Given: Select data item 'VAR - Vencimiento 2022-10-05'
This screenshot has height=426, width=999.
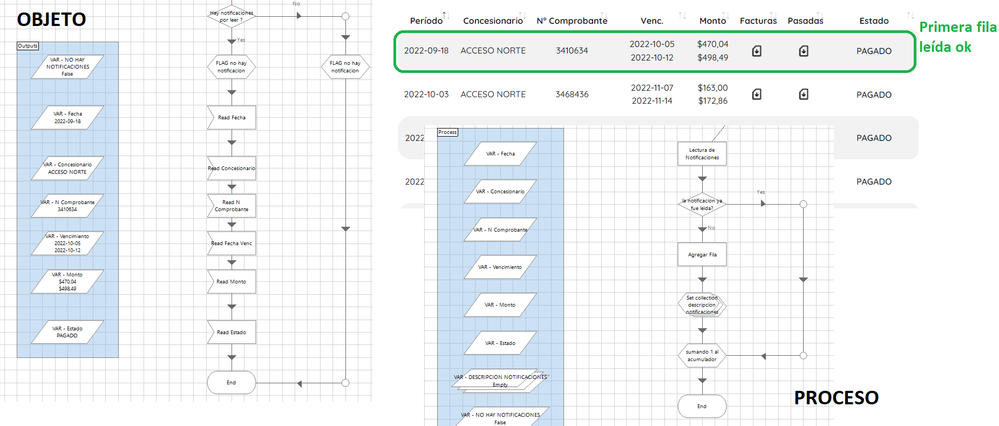Looking at the screenshot, I should pyautogui.click(x=68, y=243).
